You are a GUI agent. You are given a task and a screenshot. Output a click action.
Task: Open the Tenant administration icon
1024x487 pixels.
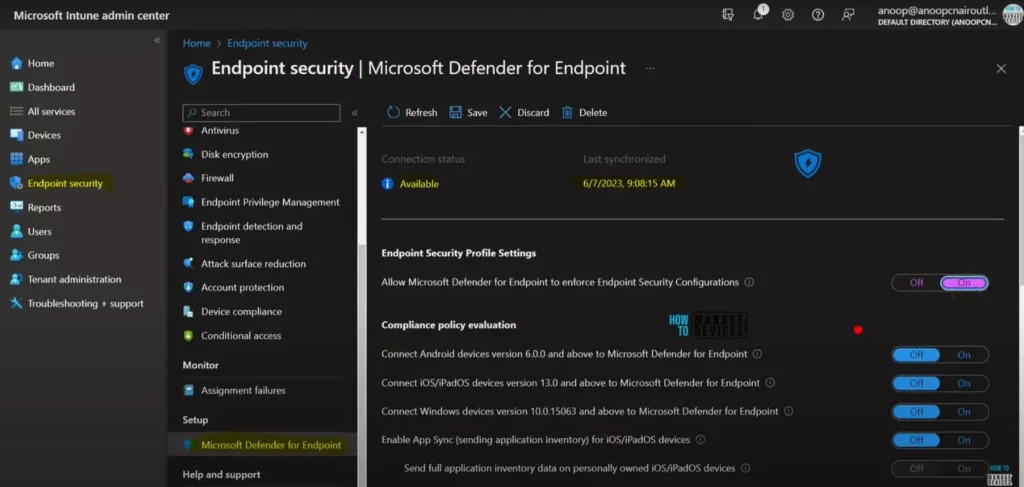click(x=16, y=279)
